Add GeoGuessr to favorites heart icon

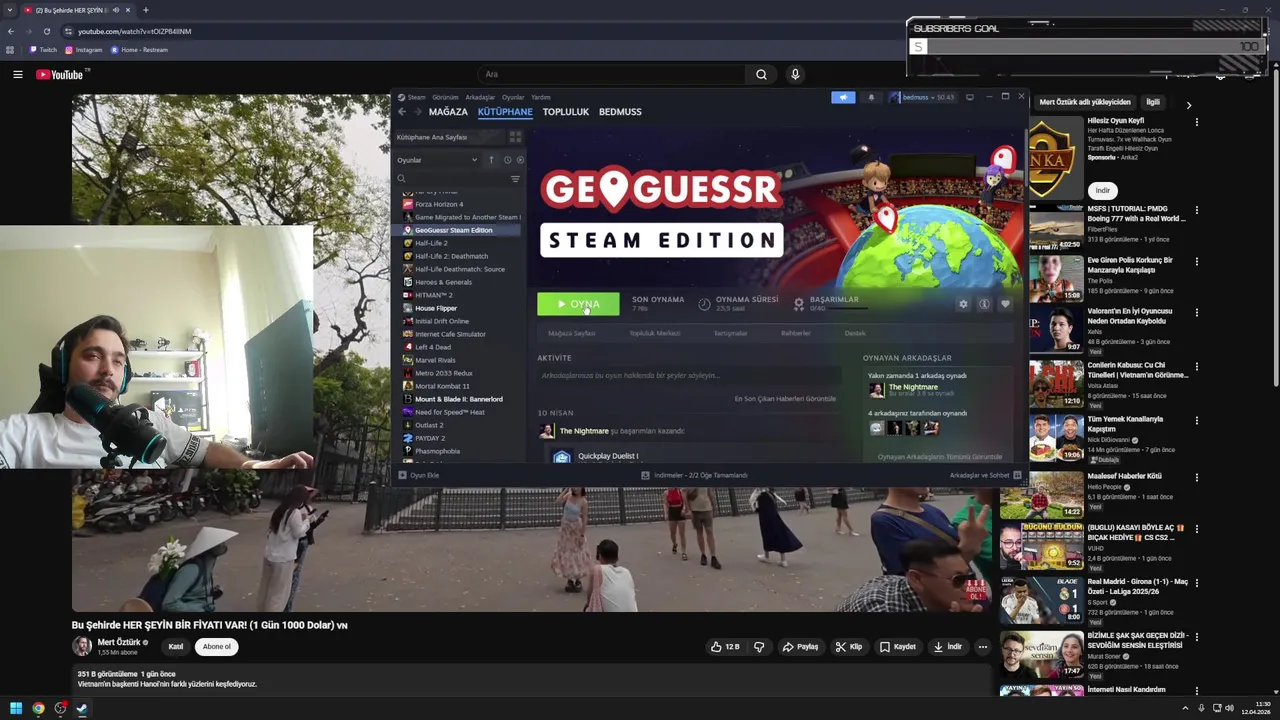[1005, 304]
